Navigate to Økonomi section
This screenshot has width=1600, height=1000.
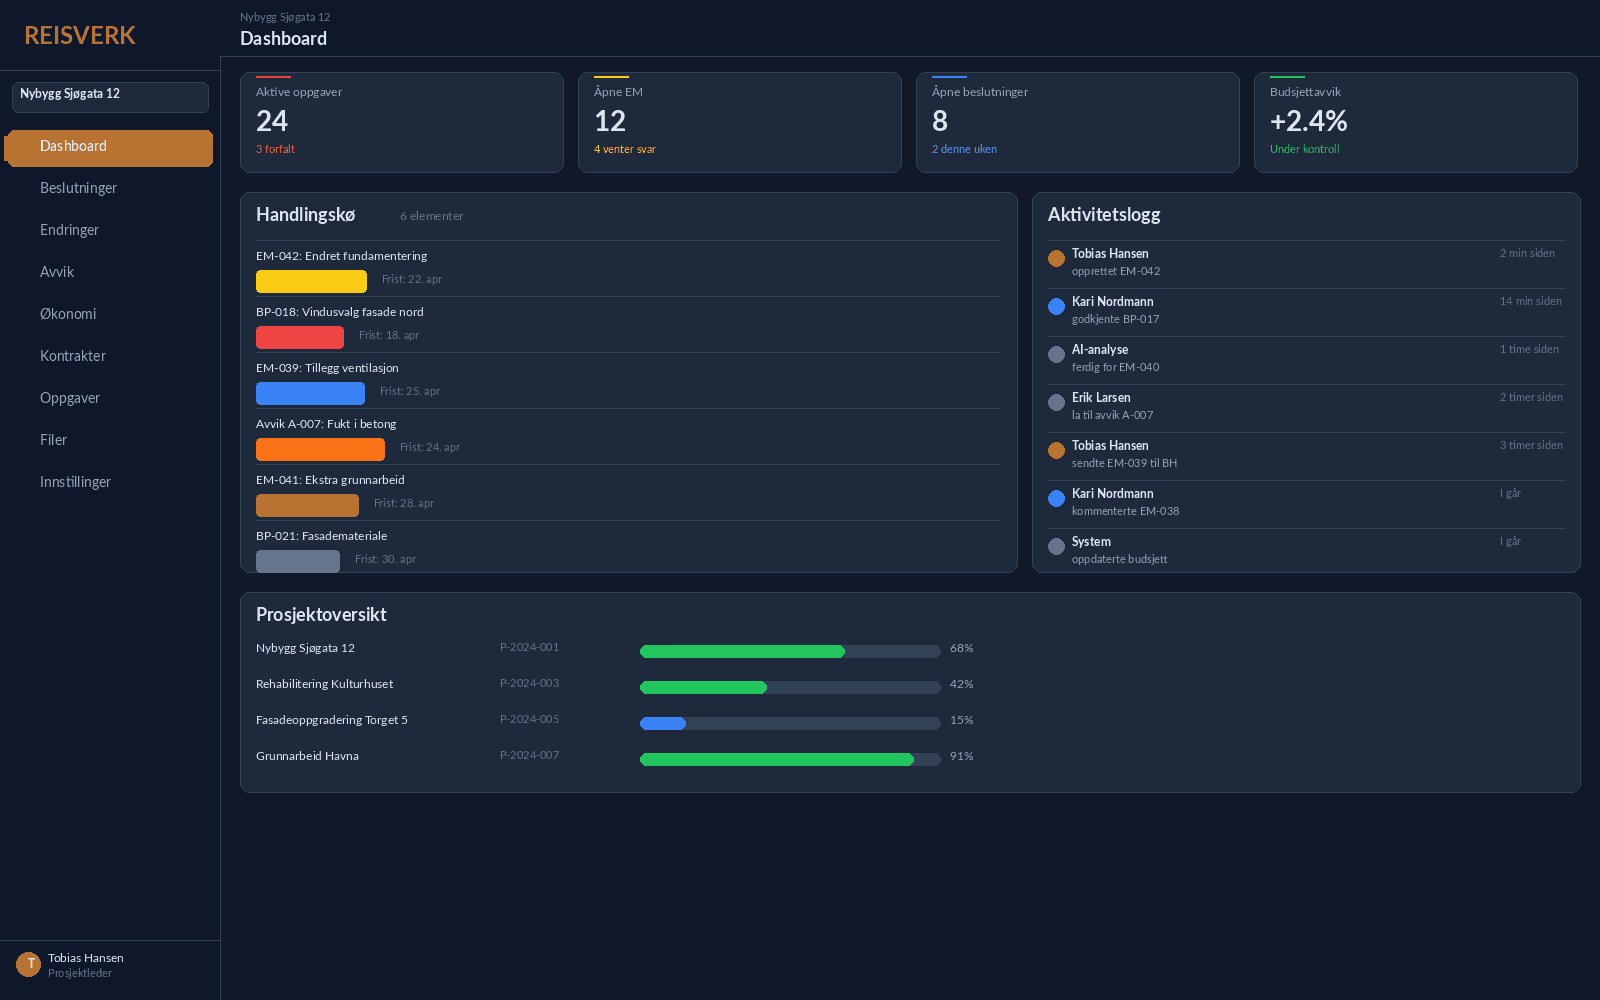click(x=68, y=314)
